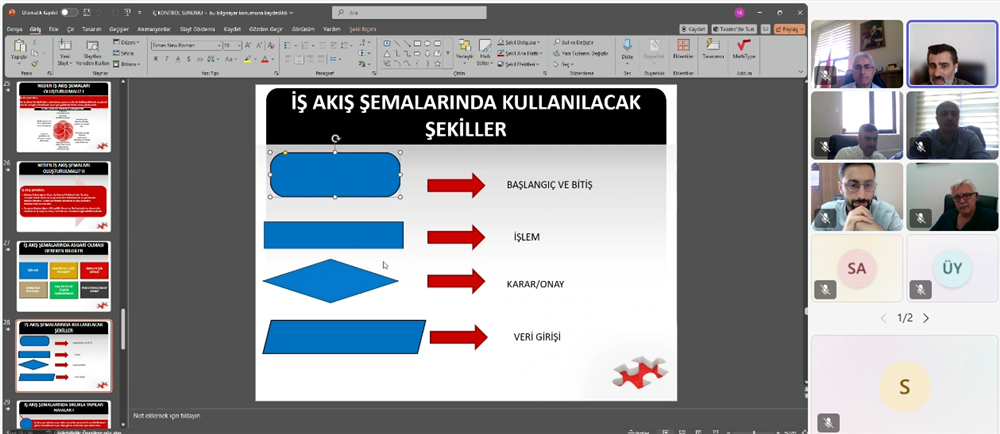Switch to the Şekil Biçimi tab

[364, 29]
